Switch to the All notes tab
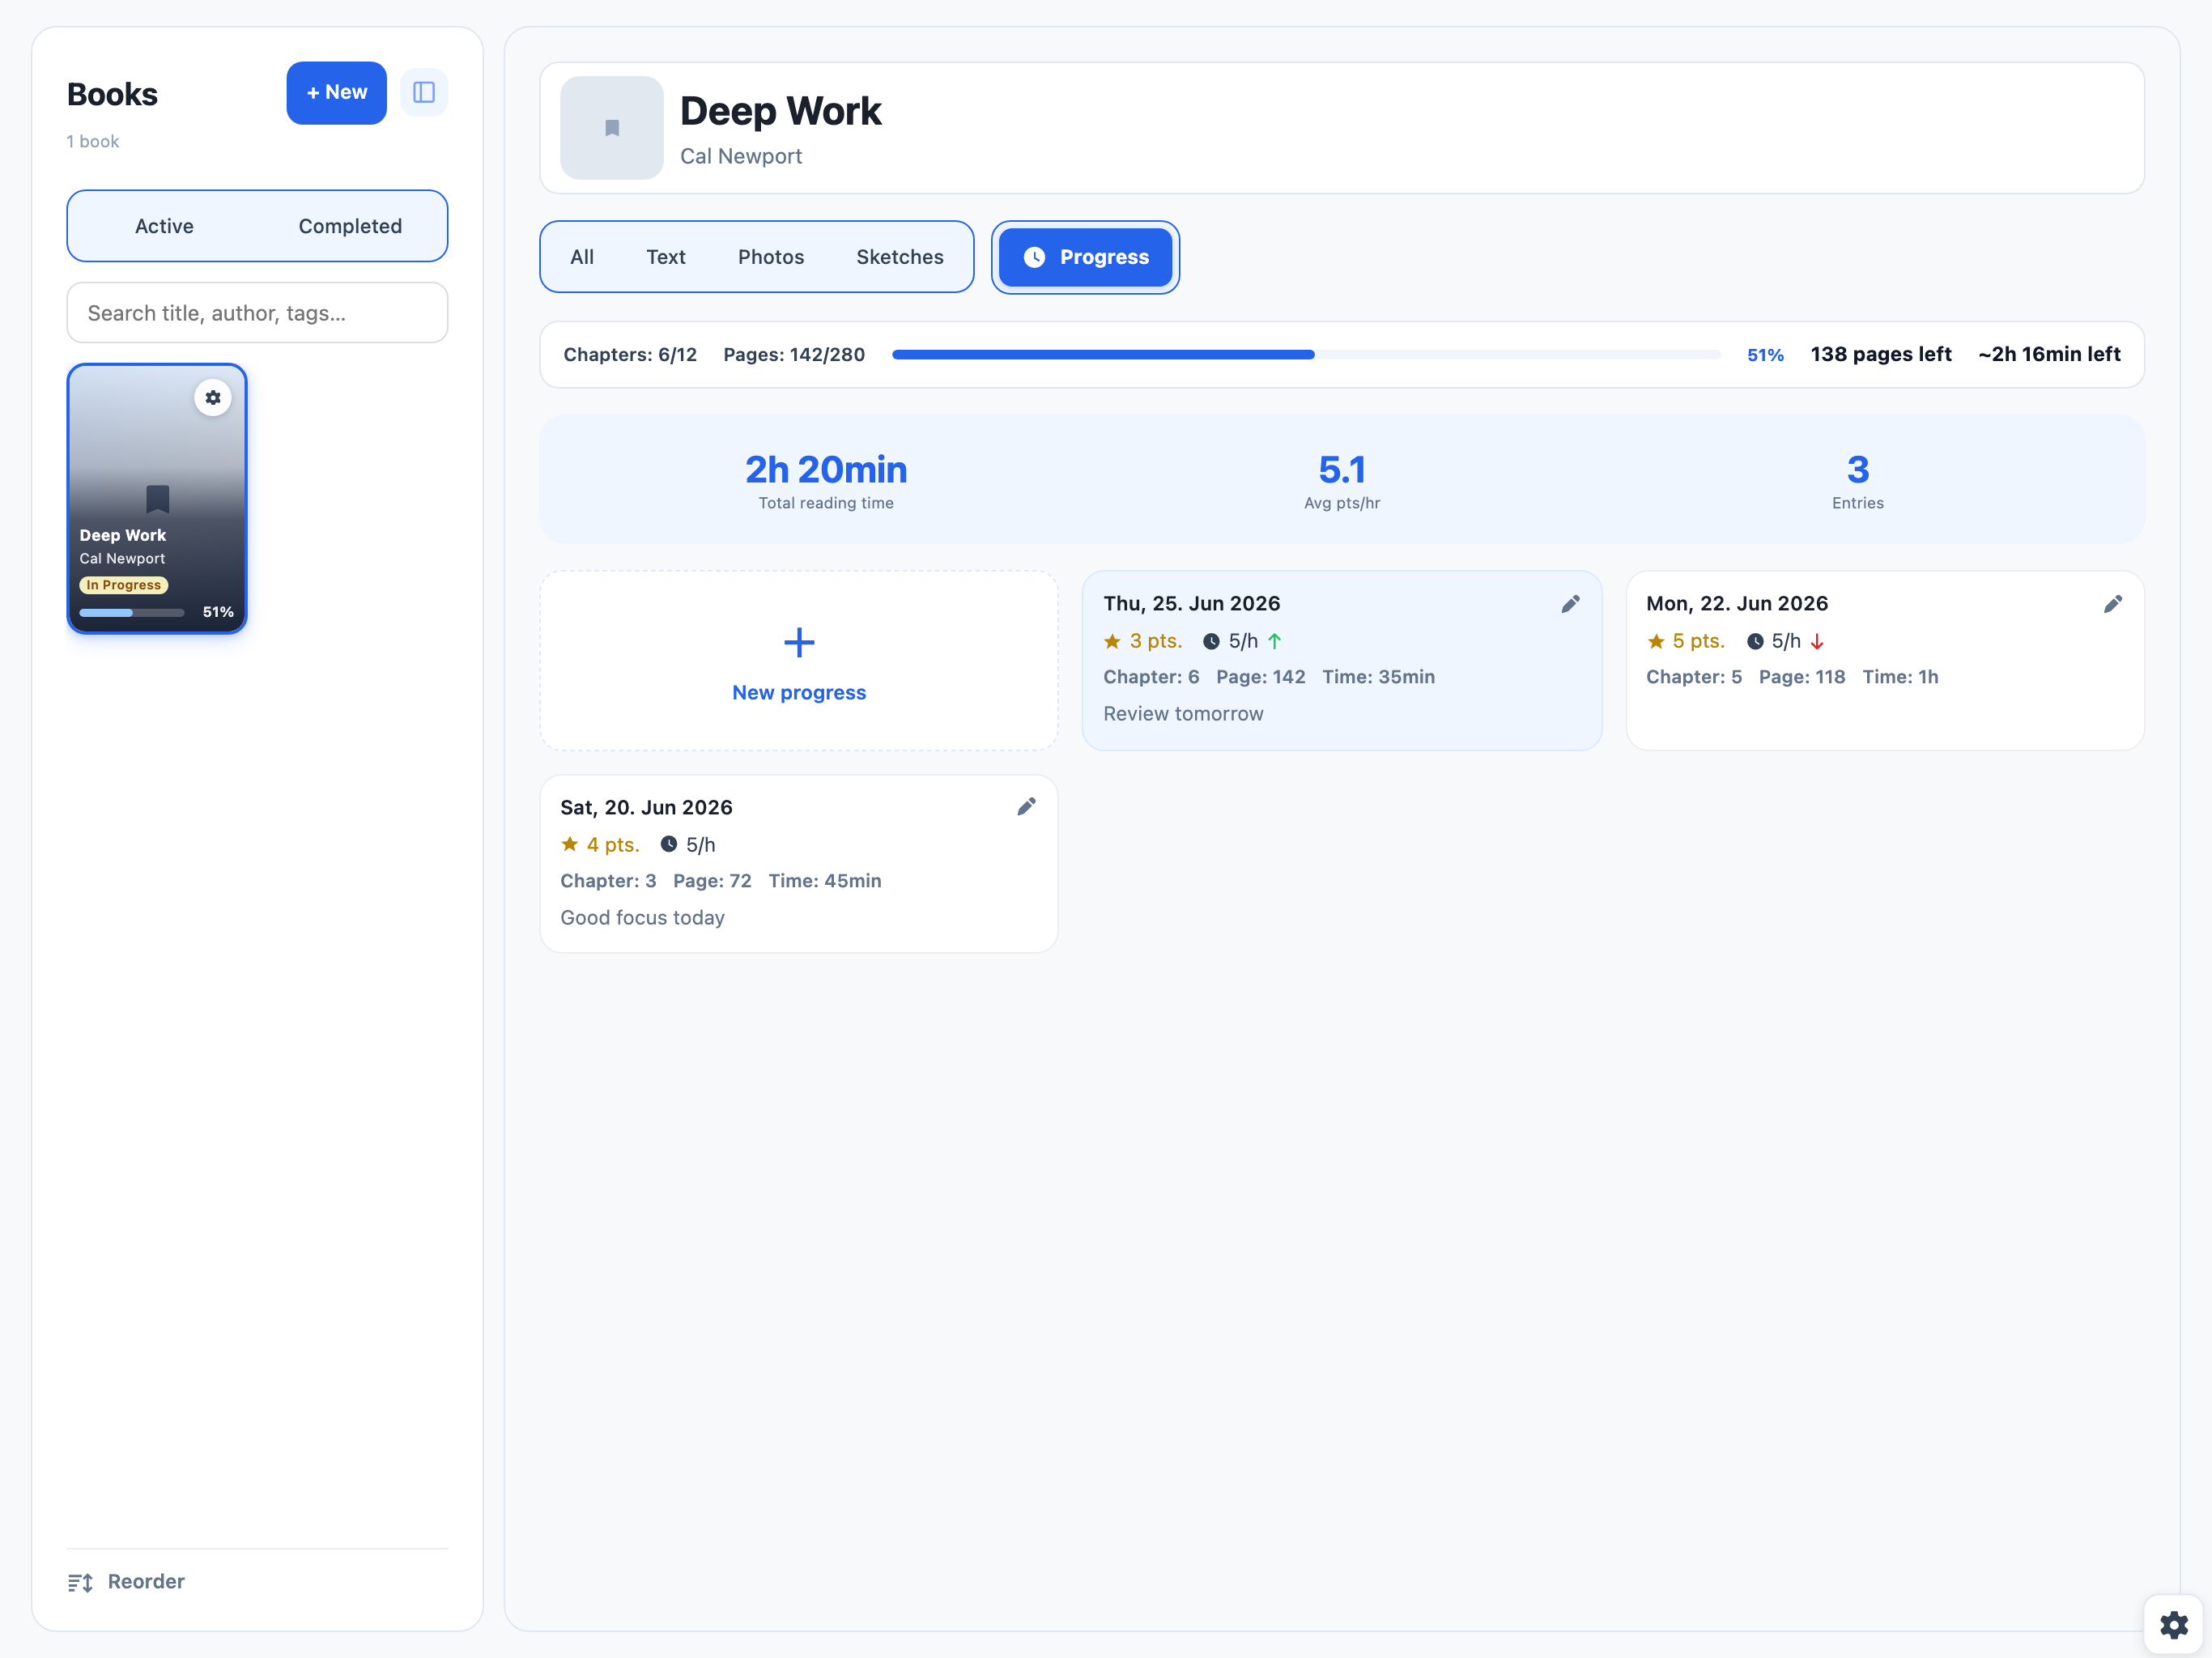Viewport: 2212px width, 1658px height. point(582,257)
